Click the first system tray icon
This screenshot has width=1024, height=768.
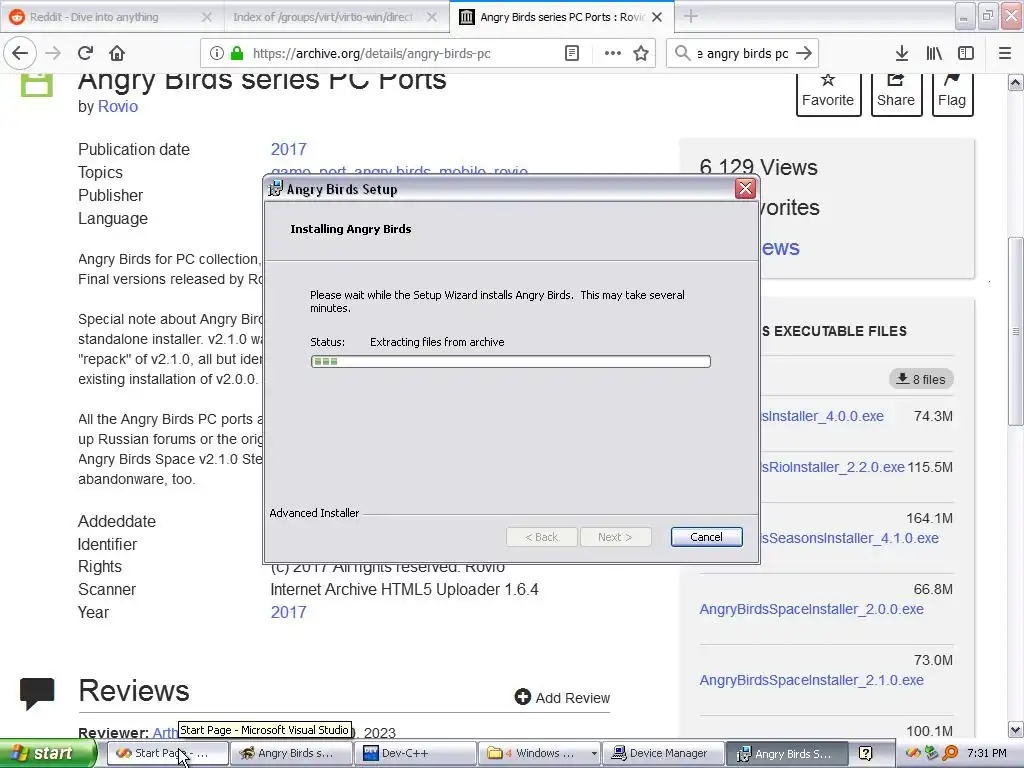click(x=913, y=753)
